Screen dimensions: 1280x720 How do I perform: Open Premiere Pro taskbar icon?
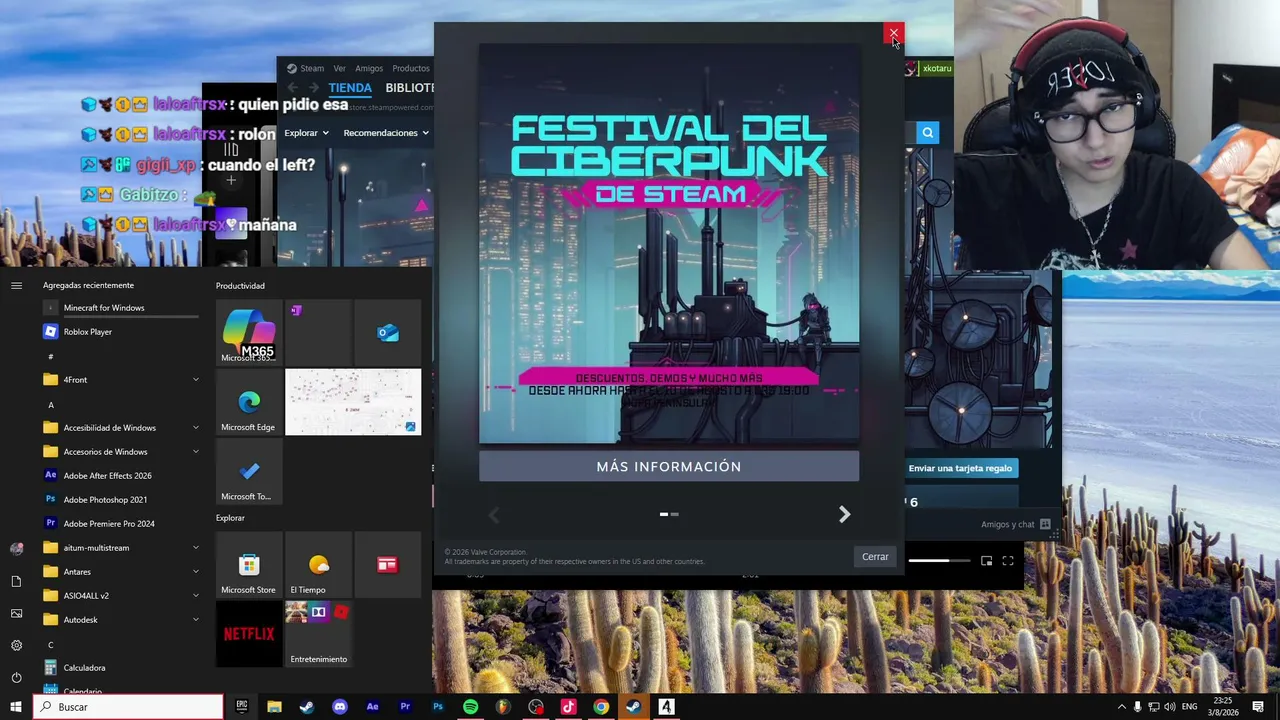[x=405, y=707]
